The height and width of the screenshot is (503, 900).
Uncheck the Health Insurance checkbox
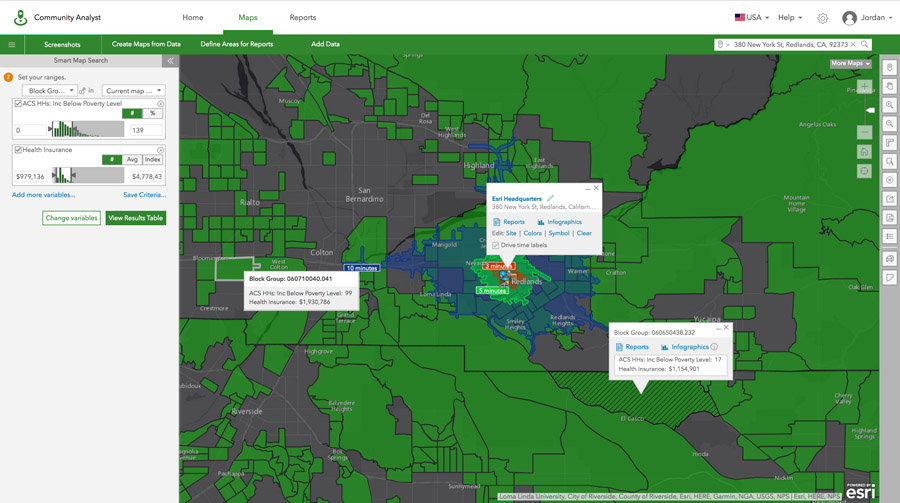pyautogui.click(x=18, y=150)
